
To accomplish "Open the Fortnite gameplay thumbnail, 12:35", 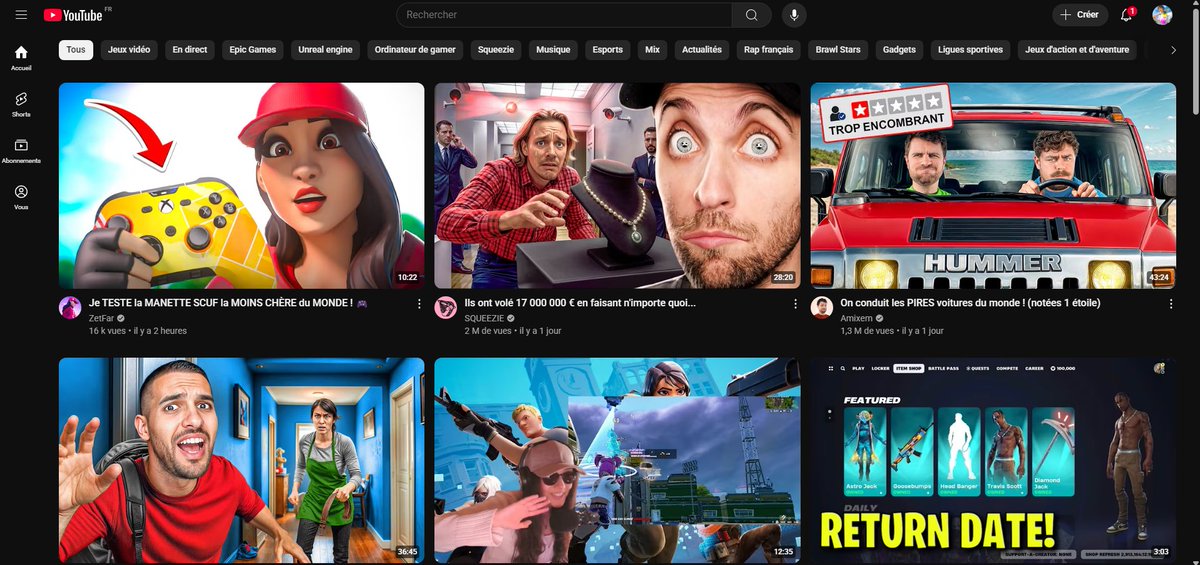I will (x=617, y=461).
